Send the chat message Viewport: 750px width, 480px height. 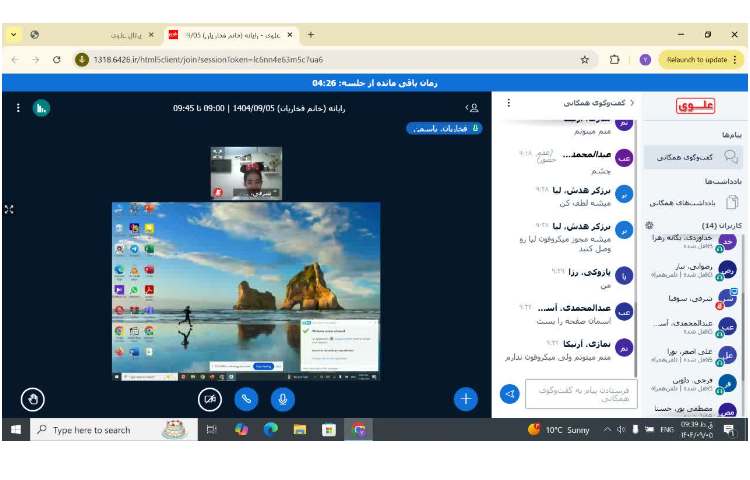click(x=510, y=394)
